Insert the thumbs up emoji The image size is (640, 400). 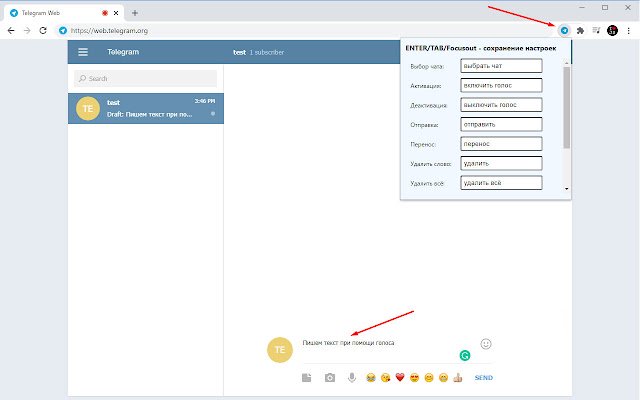(x=458, y=378)
